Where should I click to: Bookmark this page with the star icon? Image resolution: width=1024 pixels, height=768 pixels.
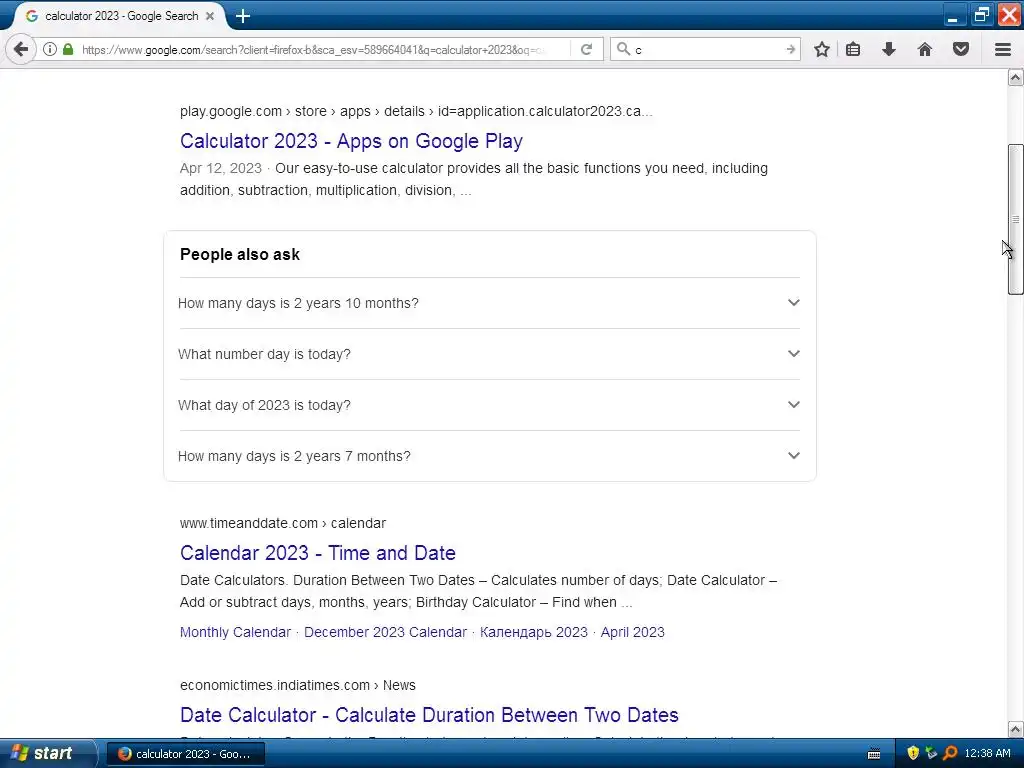click(822, 50)
